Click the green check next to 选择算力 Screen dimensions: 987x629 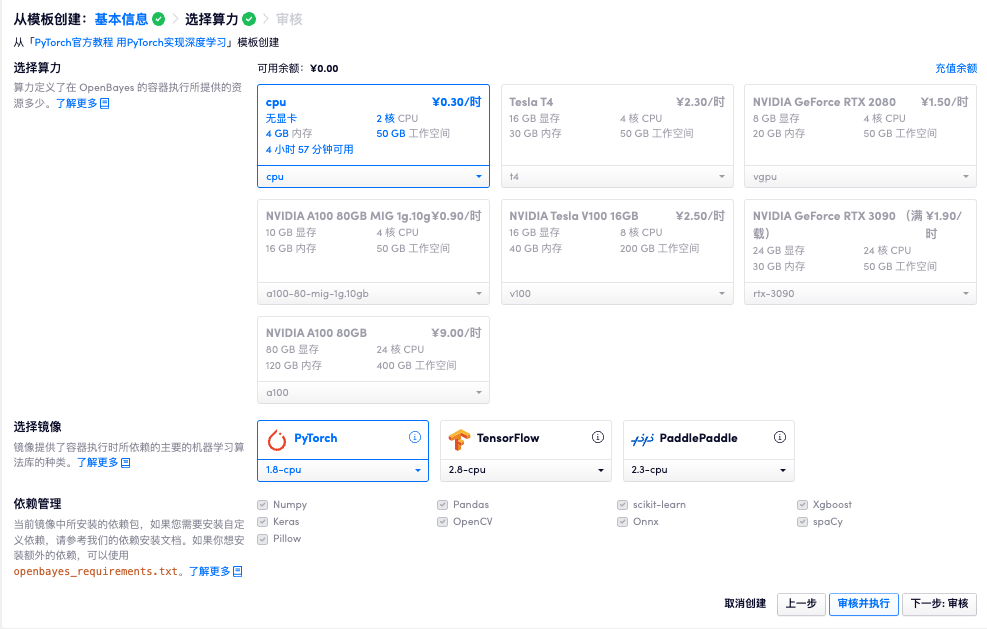tap(249, 19)
